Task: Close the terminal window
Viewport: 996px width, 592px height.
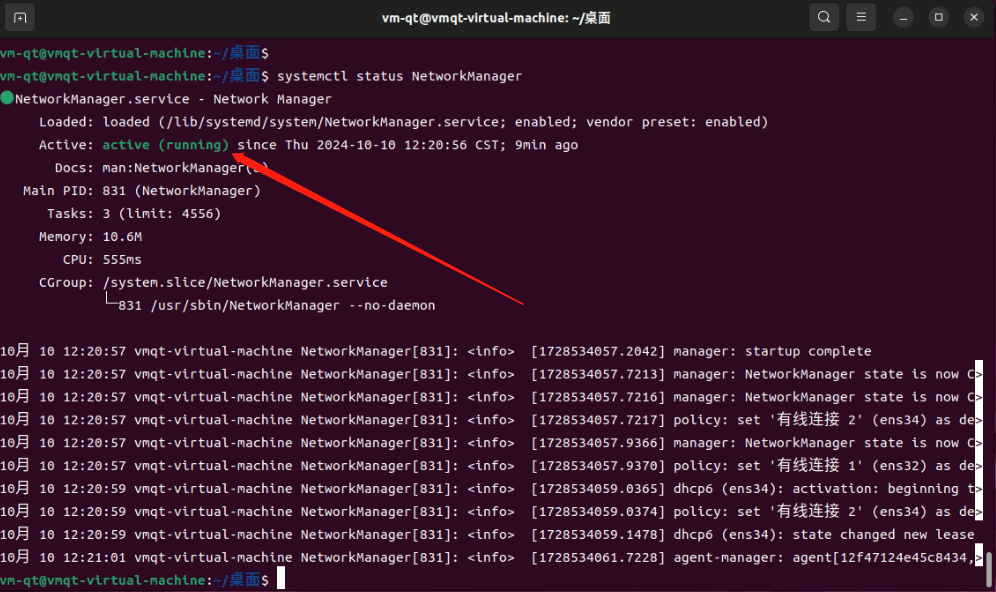Action: [x=972, y=17]
